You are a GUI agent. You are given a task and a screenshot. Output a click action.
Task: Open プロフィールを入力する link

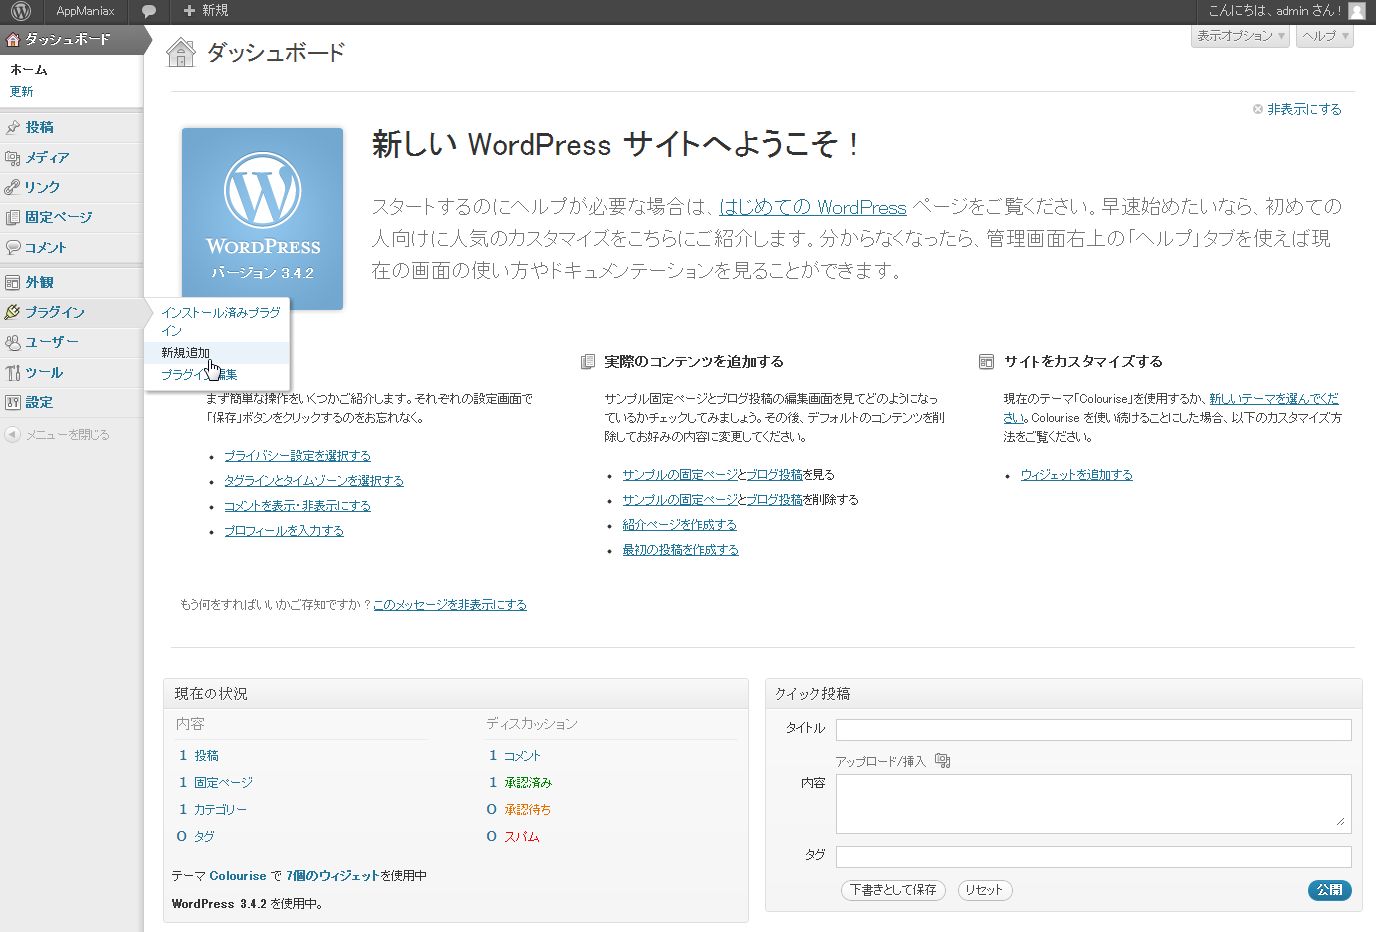(x=284, y=531)
